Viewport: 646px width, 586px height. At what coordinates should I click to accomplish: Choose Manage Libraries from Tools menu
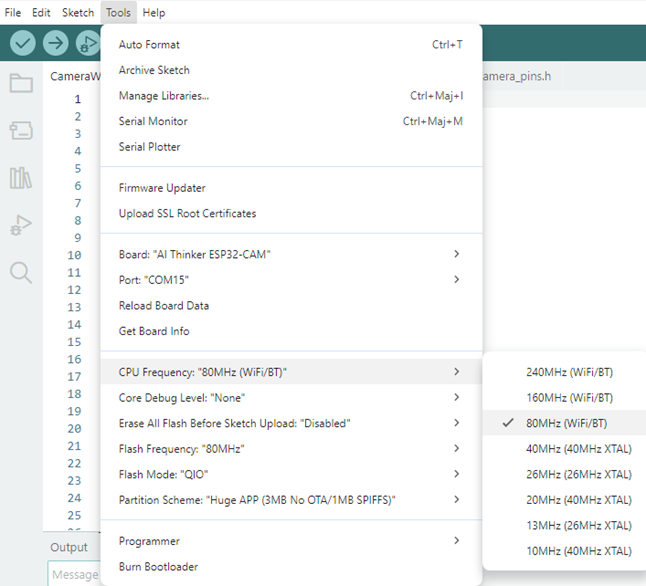coord(164,96)
